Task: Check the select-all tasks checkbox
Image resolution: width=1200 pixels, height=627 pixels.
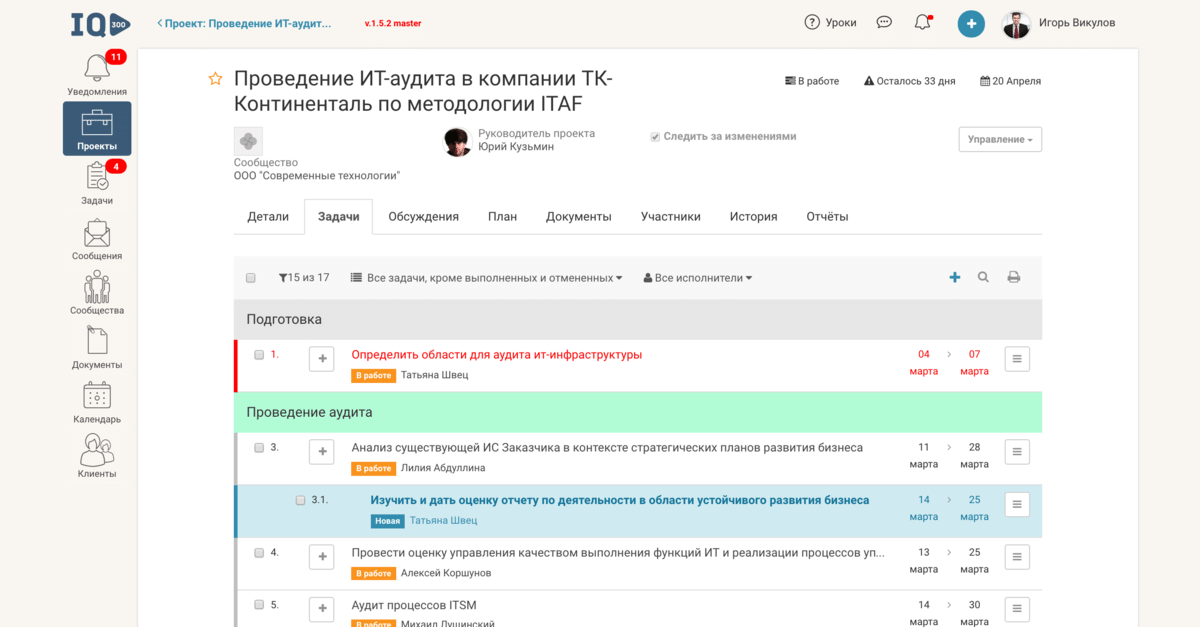Action: (251, 278)
